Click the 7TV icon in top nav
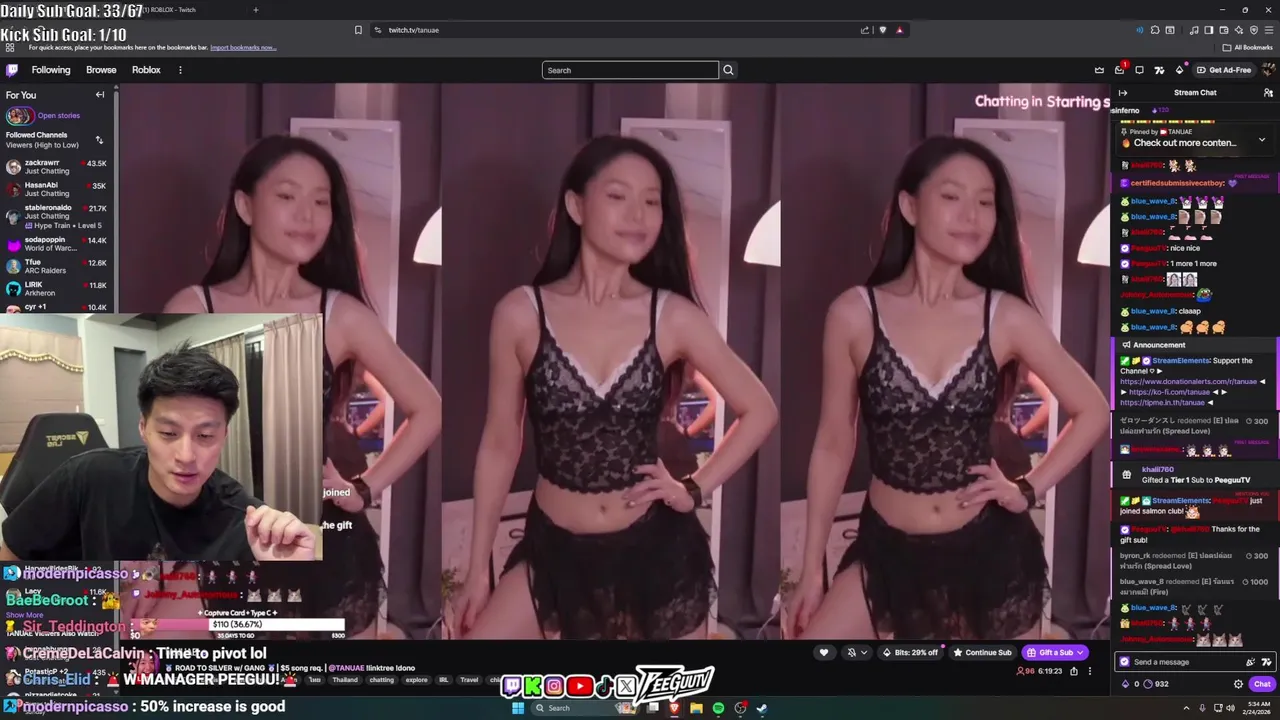 click(1159, 70)
